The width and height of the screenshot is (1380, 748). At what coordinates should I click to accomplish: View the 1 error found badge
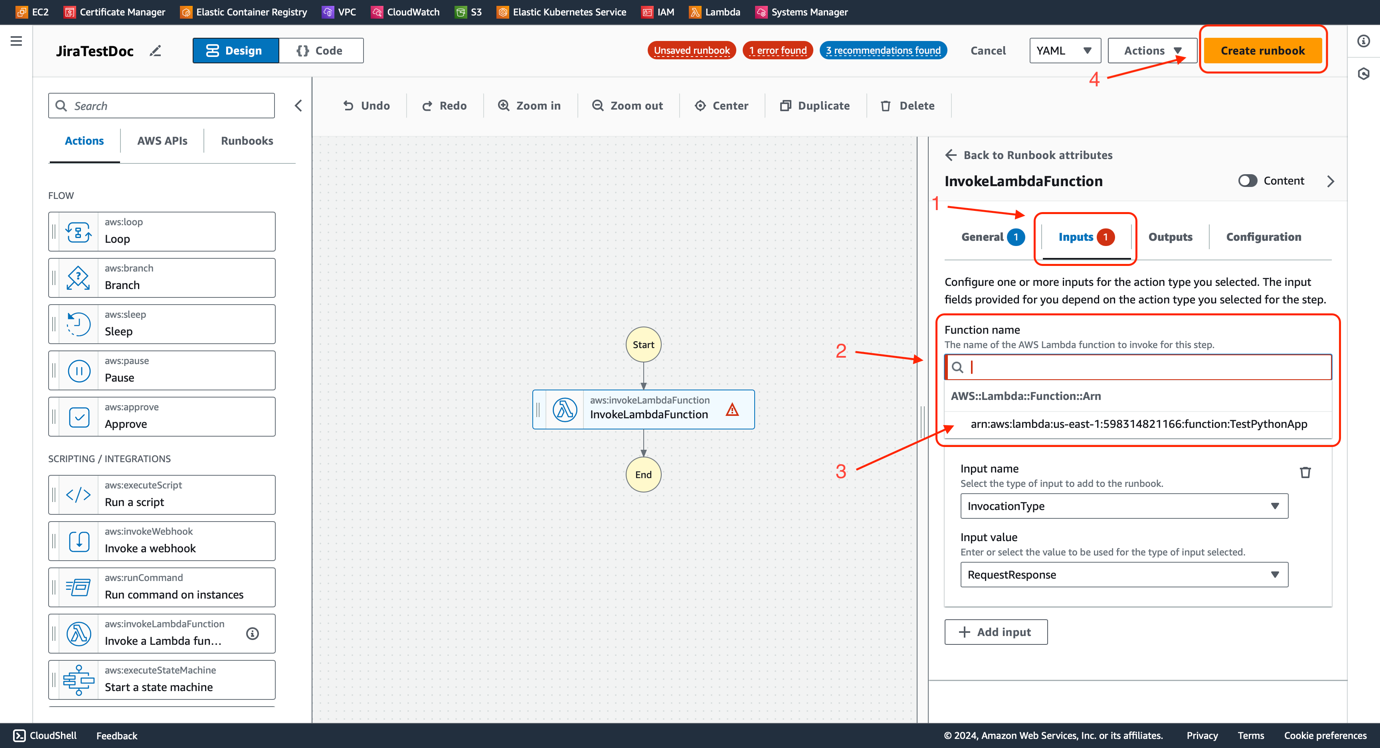click(778, 50)
